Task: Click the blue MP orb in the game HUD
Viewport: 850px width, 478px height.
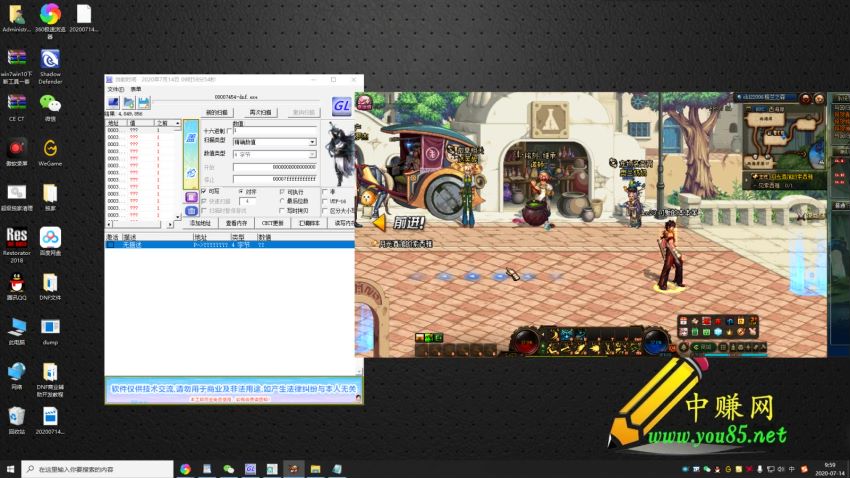Action: coord(655,341)
